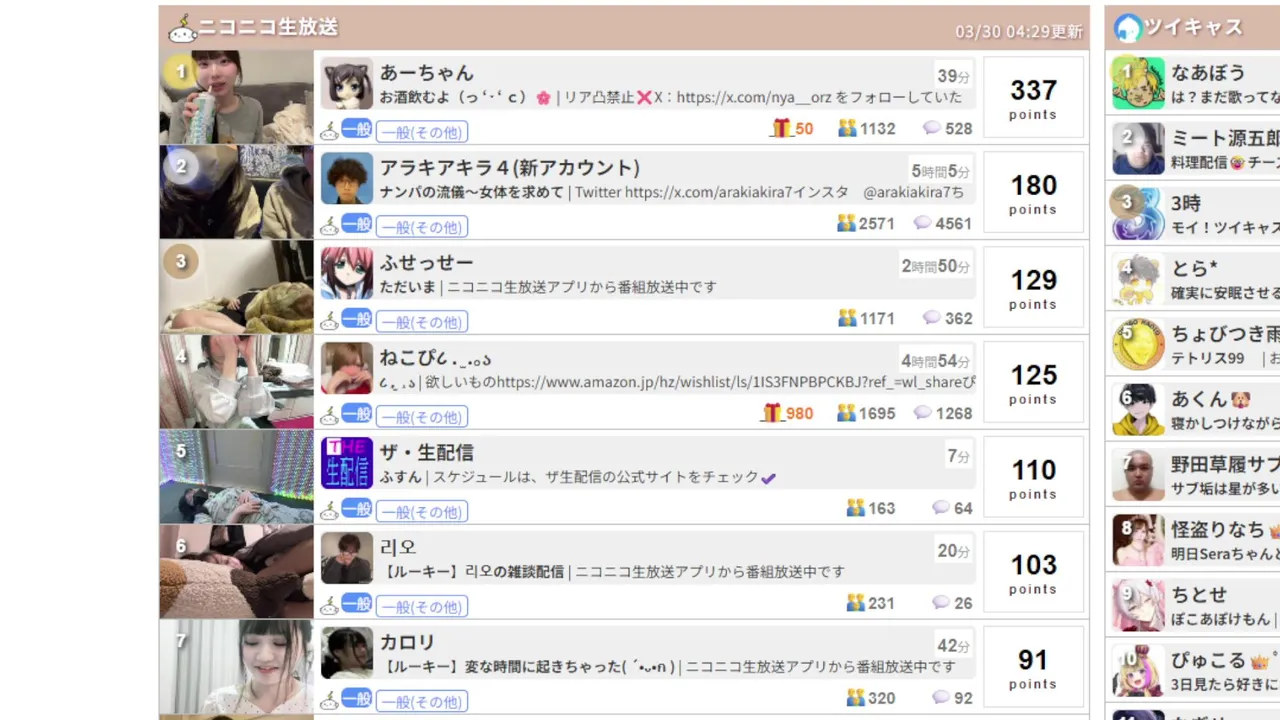Click the gift icon showing 980 points
The height and width of the screenshot is (720, 1280).
(x=772, y=413)
